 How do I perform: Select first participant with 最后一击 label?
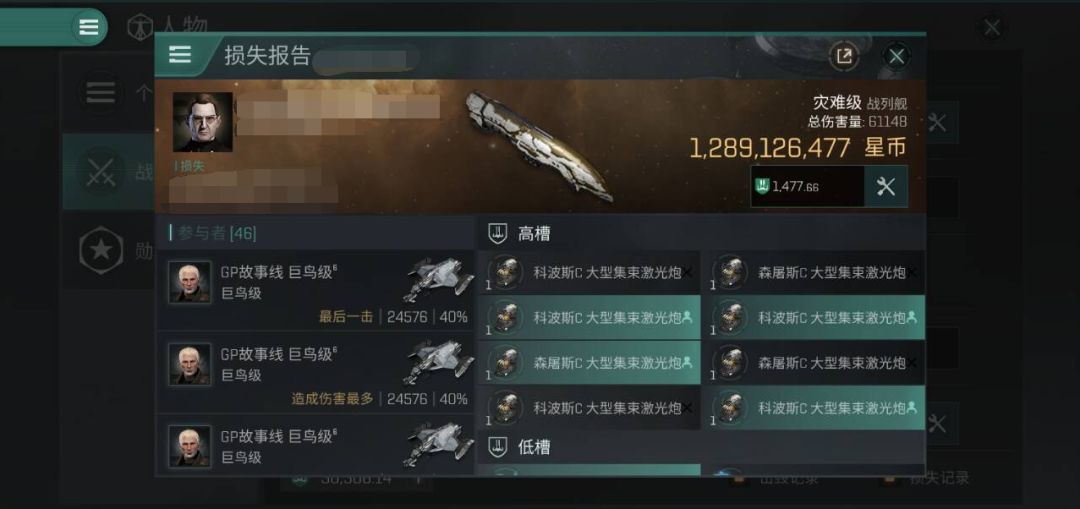(x=315, y=291)
